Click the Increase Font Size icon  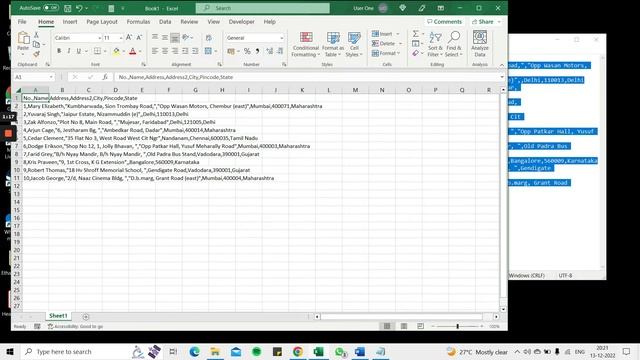[x=129, y=38]
